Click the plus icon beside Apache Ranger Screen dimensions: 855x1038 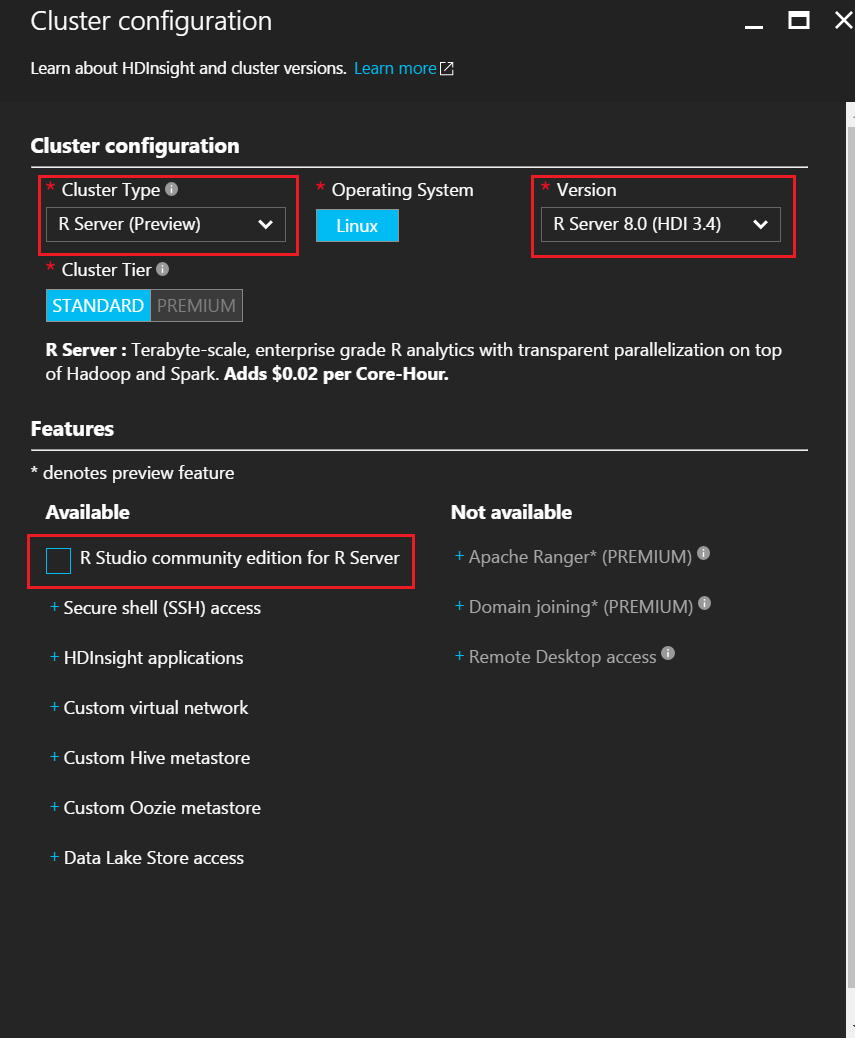459,556
